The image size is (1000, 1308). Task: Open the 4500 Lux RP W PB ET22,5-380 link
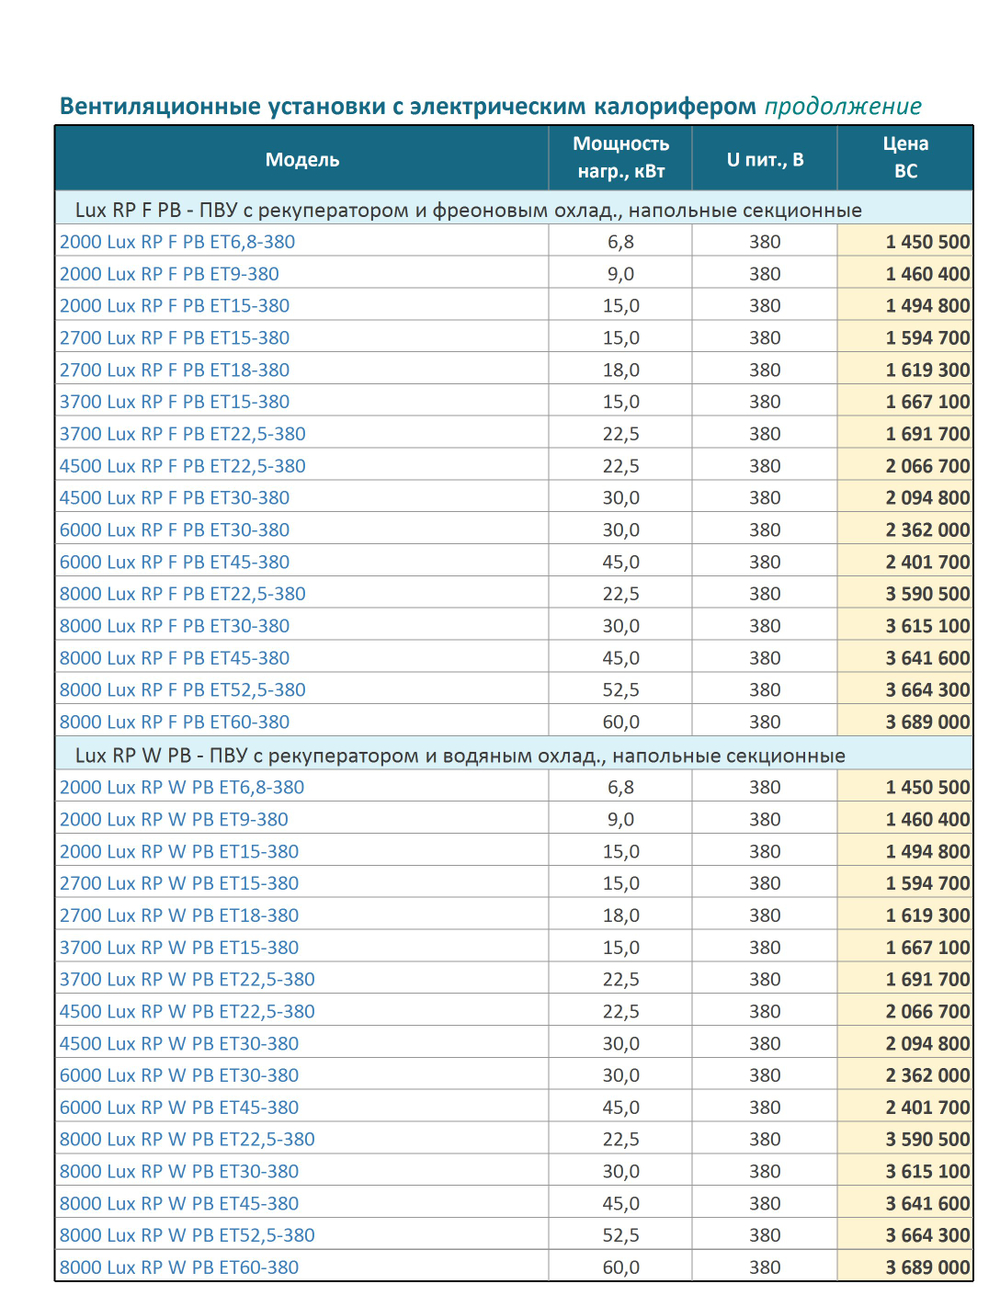(x=187, y=1011)
